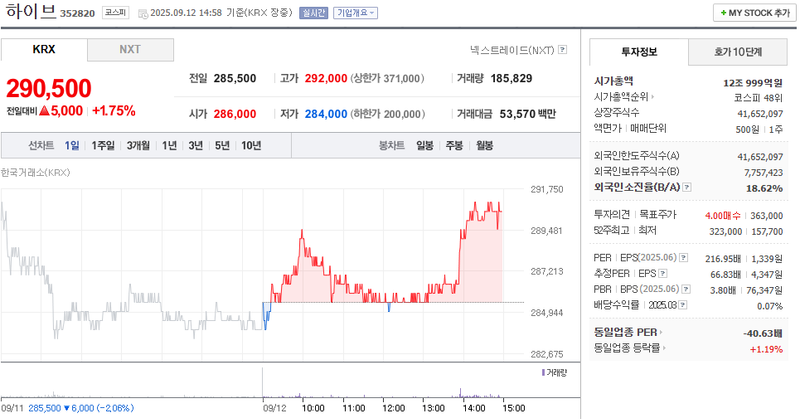
Task: Select the 호가10단계 tab
Action: pyautogui.click(x=738, y=52)
